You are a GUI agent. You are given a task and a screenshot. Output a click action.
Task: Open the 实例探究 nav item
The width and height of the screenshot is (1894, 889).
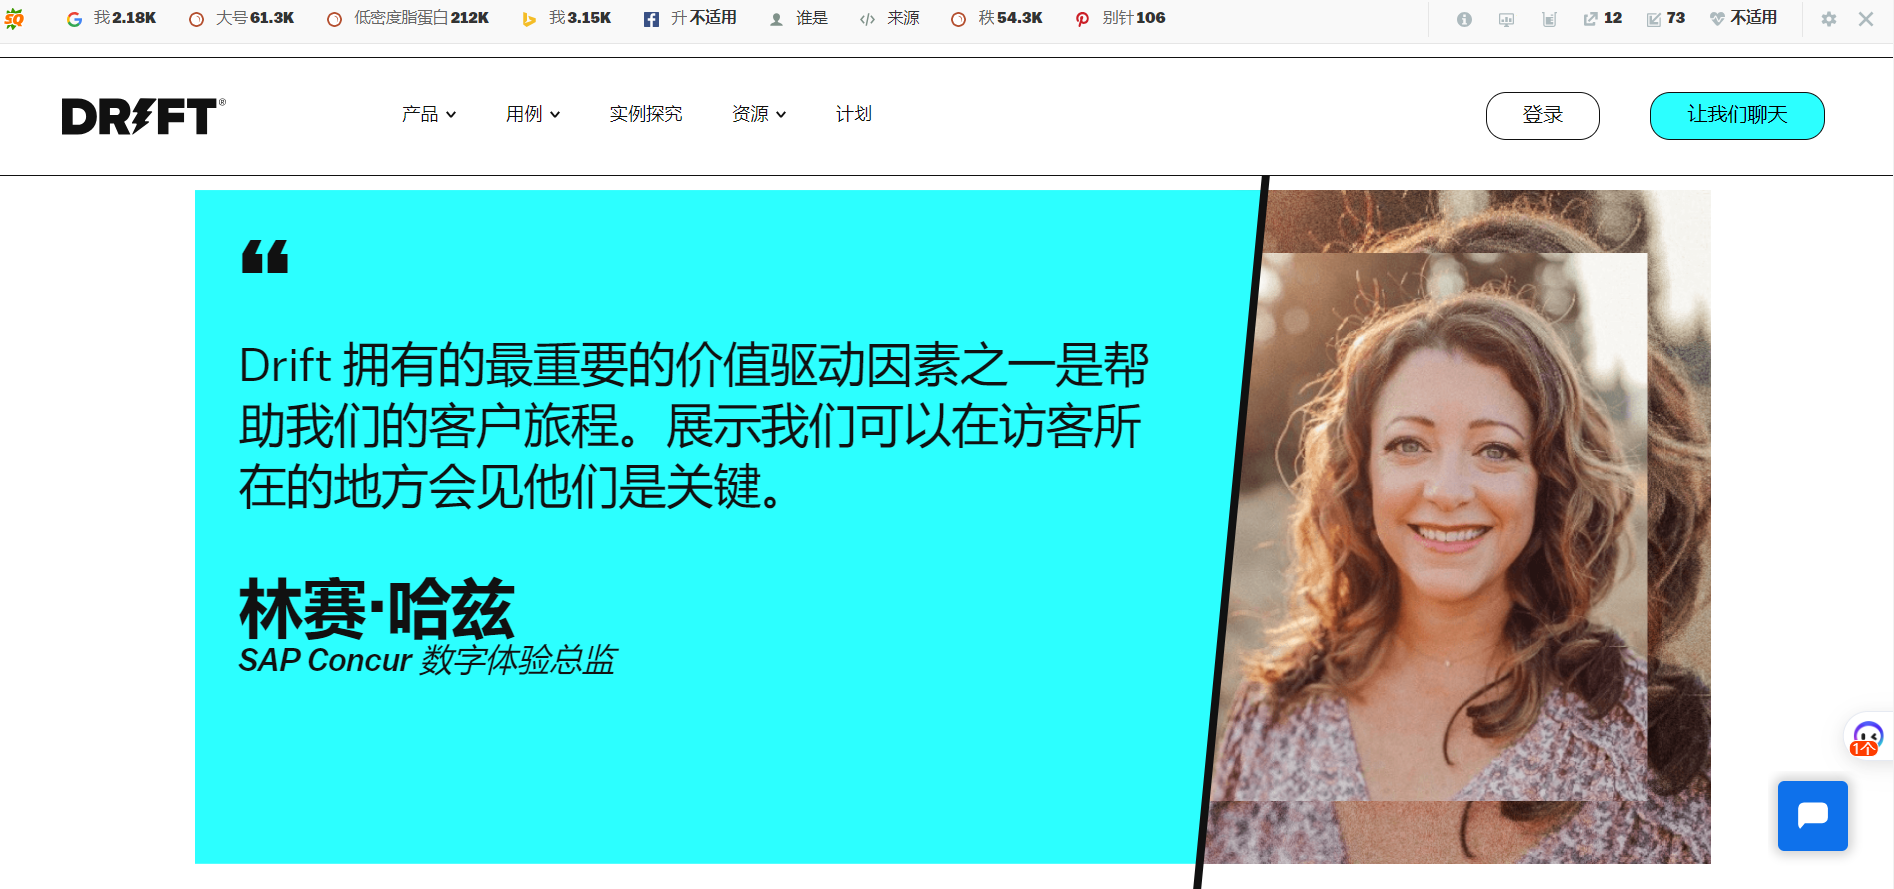point(646,114)
